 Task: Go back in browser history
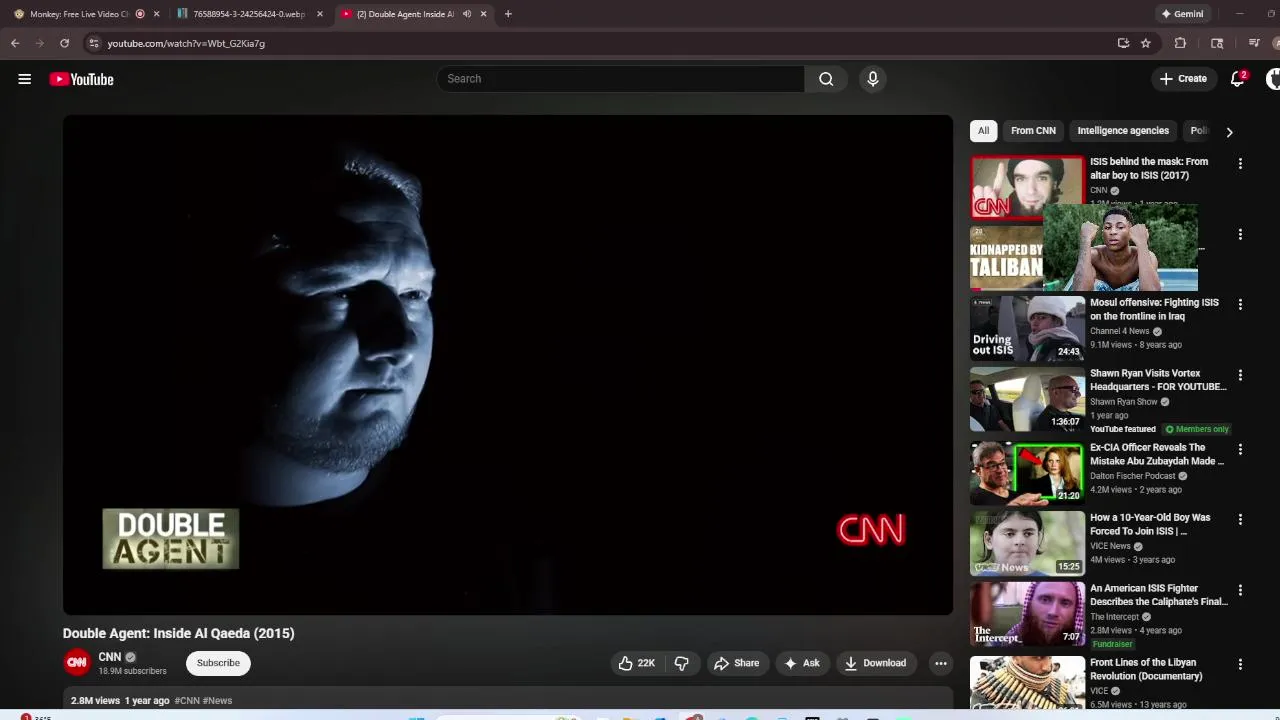pos(15,43)
